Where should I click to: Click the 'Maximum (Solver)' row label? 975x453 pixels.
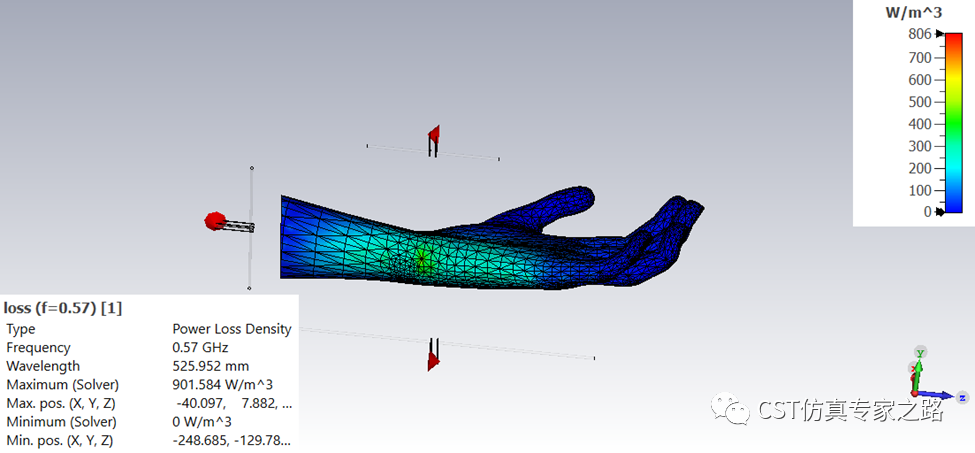(62, 385)
